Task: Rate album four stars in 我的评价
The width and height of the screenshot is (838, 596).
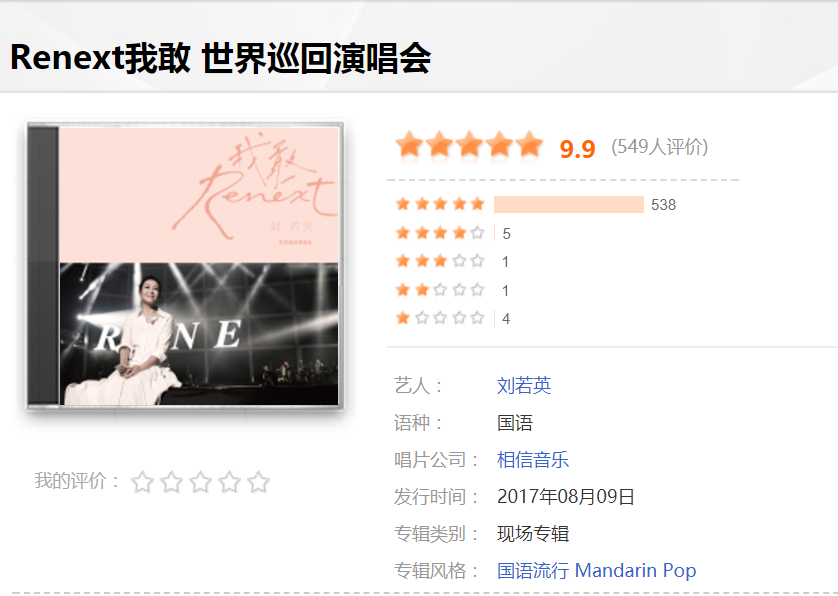Action: 229,482
